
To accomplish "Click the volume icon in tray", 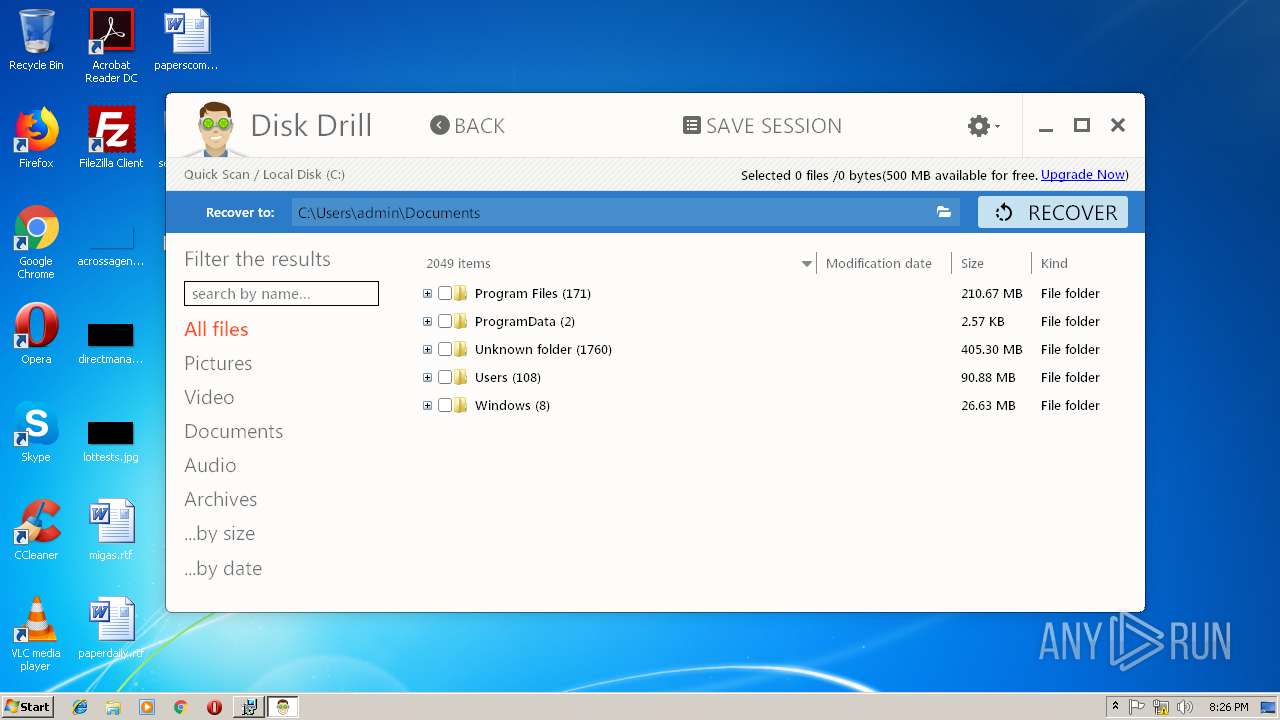I will (1185, 707).
